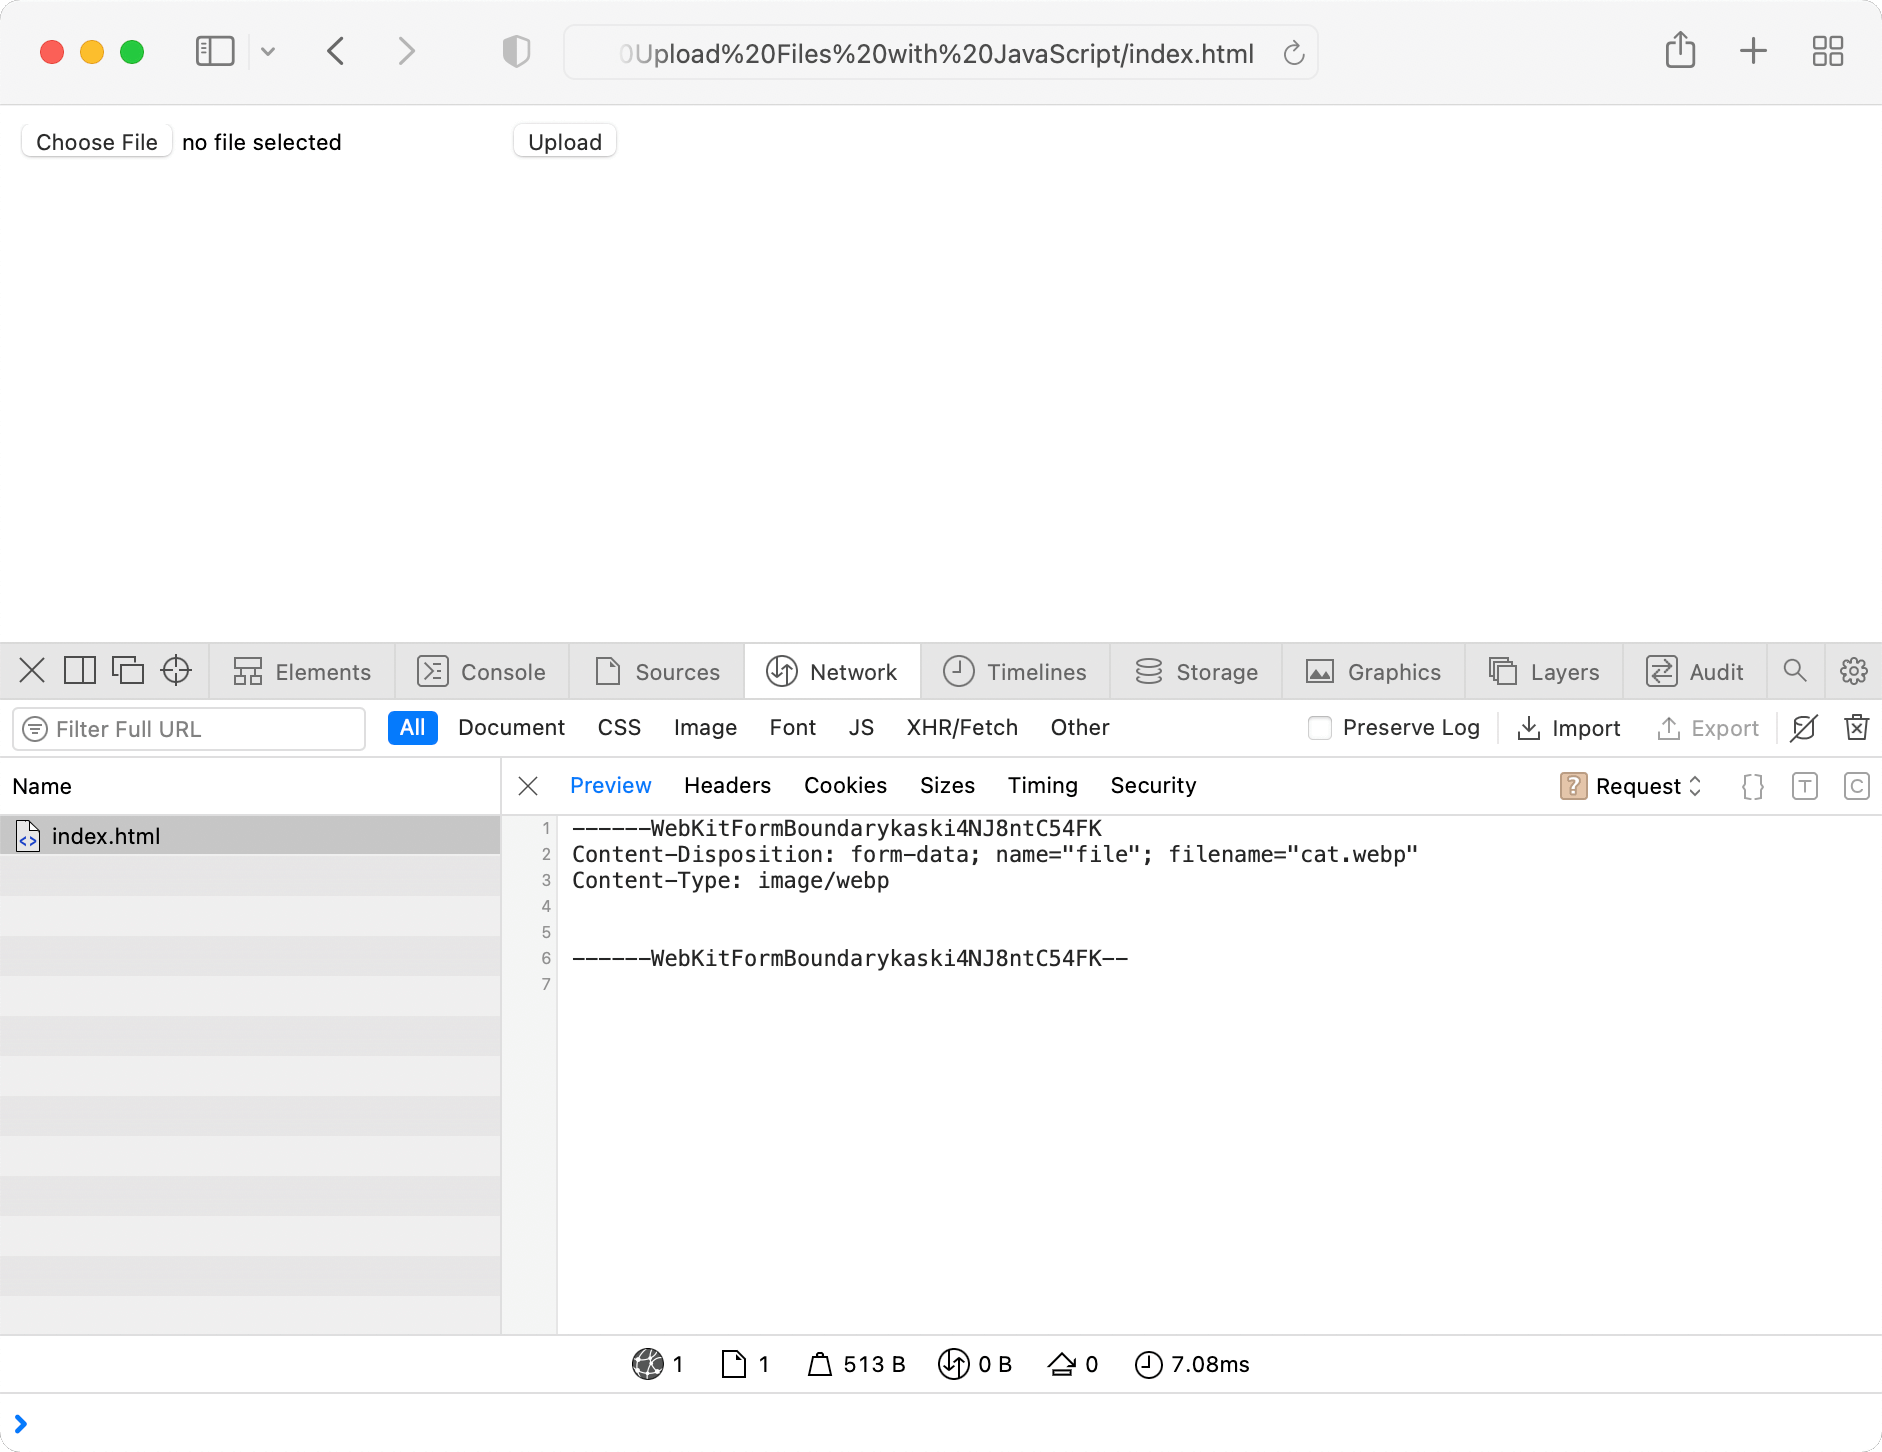Click the Choose File button

(x=96, y=141)
